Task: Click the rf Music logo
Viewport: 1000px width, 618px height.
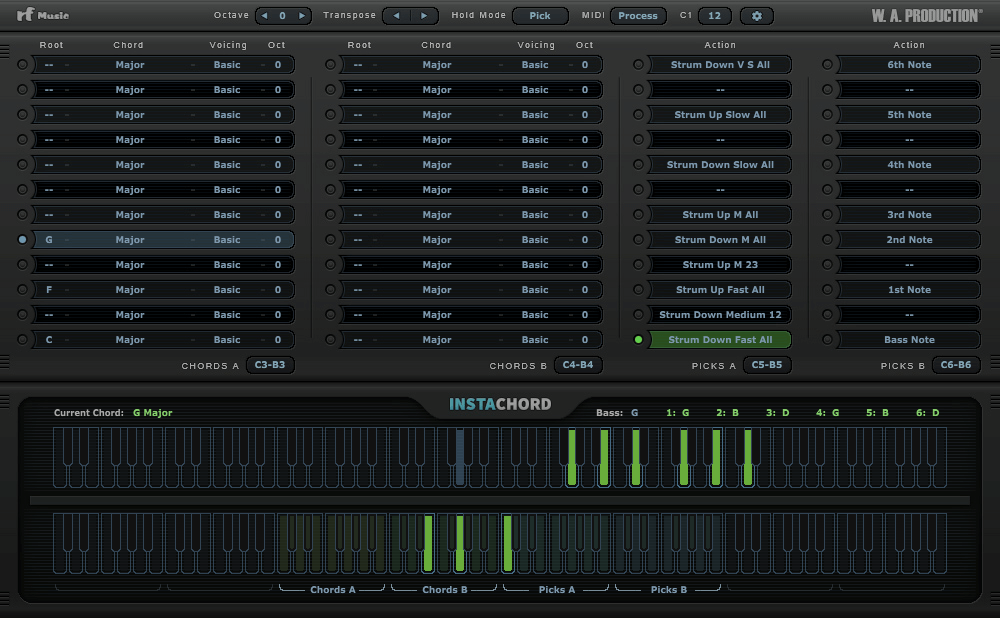Action: [42, 16]
